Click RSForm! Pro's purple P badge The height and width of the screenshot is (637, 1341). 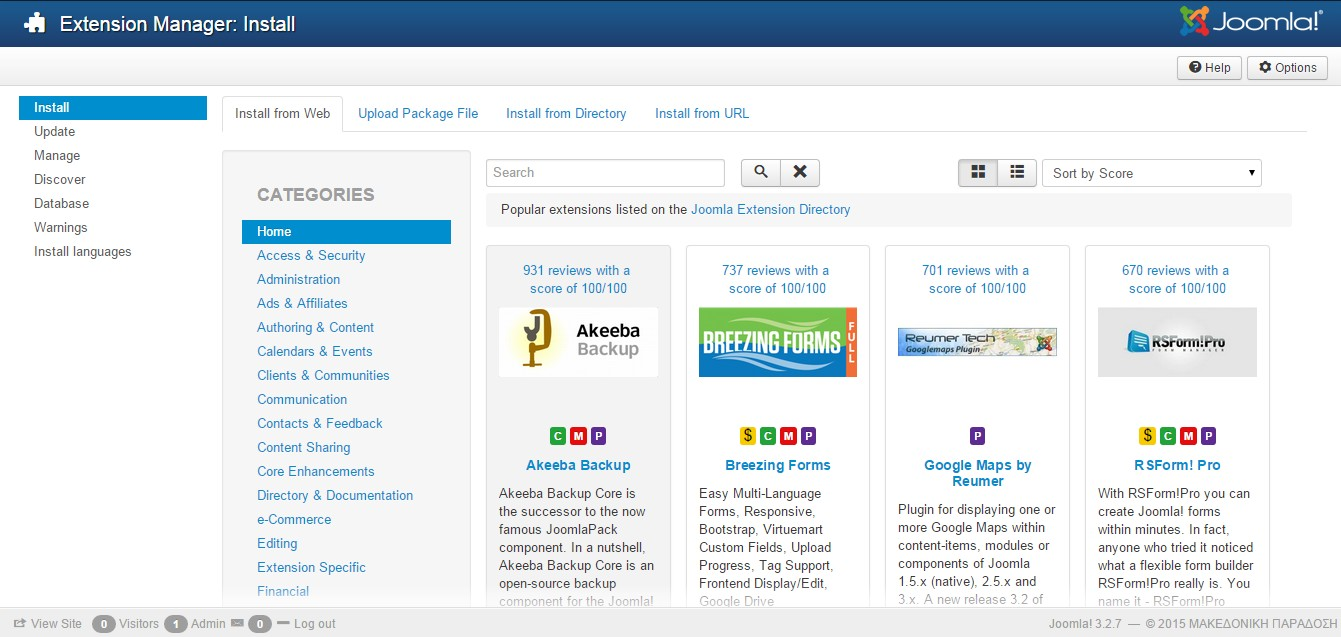click(x=1208, y=436)
